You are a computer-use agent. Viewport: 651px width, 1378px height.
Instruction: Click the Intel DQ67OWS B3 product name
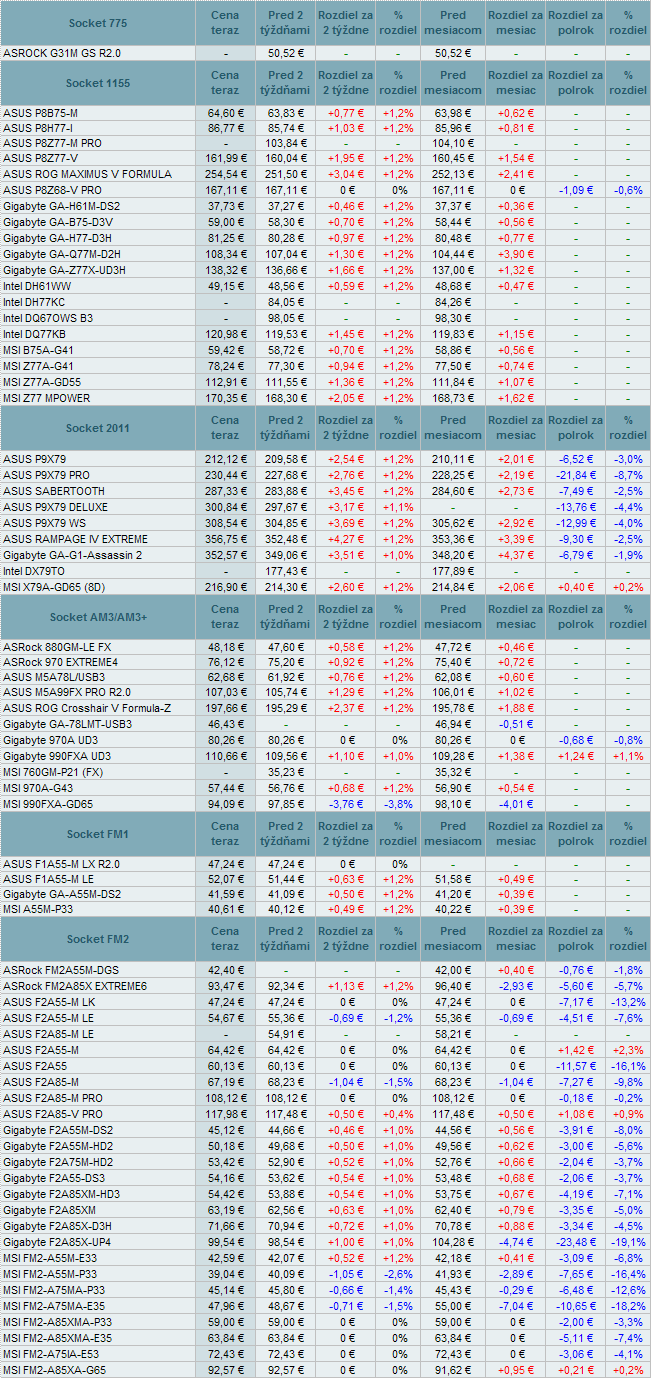coord(48,318)
